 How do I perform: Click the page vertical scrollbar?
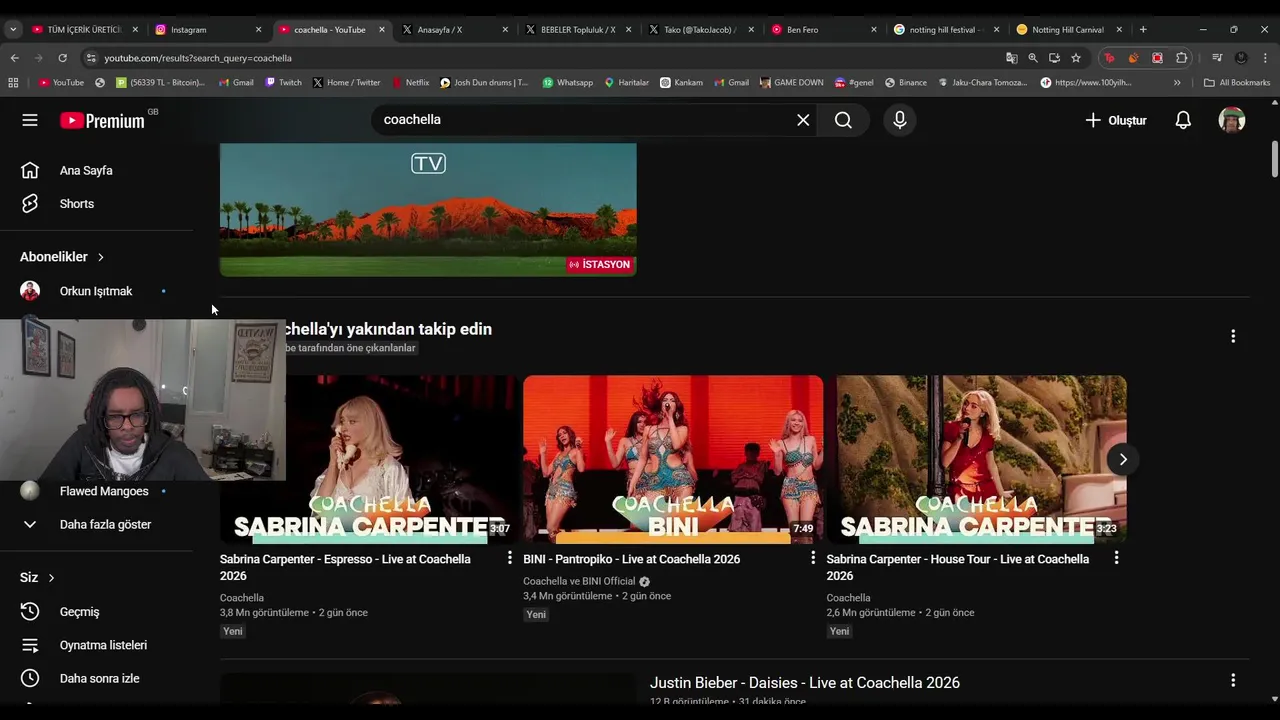[x=1274, y=160]
